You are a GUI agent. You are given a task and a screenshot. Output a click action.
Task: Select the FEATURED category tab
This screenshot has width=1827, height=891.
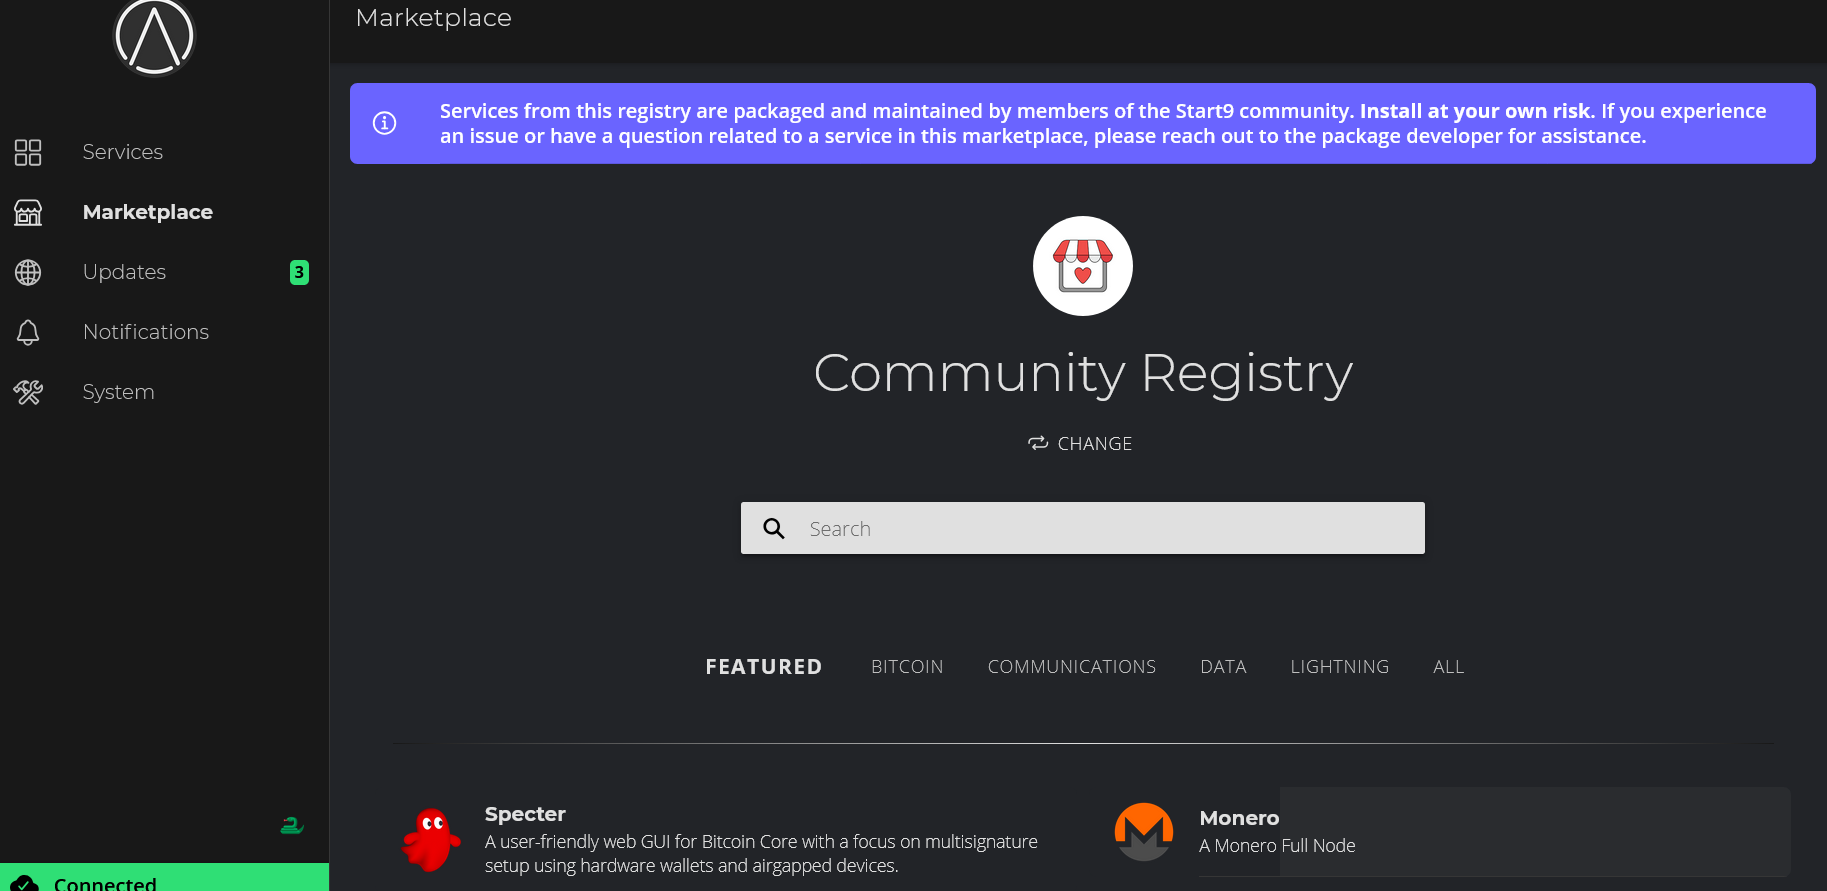pos(764,667)
